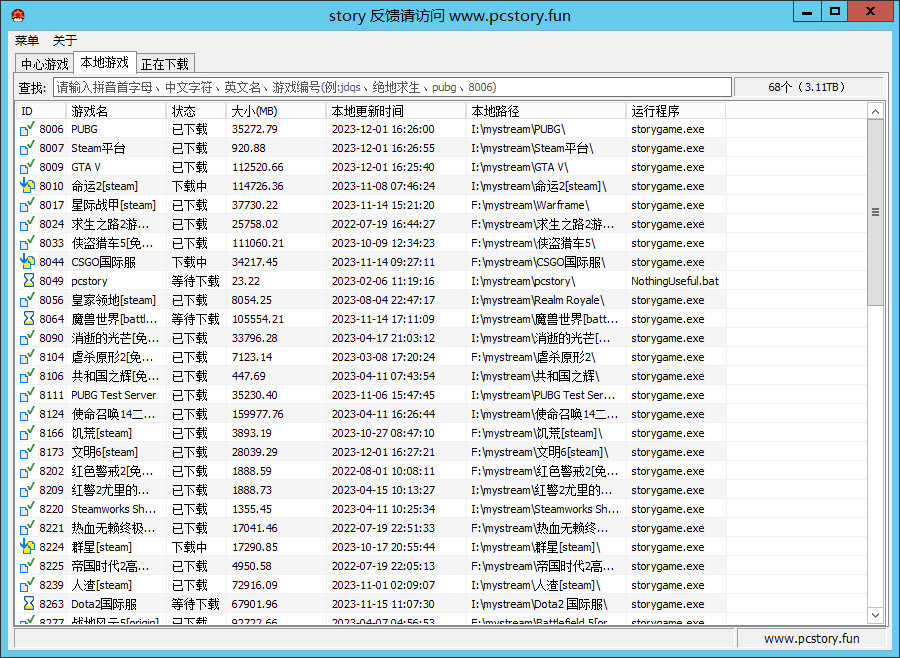This screenshot has width=900, height=658.
Task: Sort by the 大小(MB) column header
Action: coord(276,111)
